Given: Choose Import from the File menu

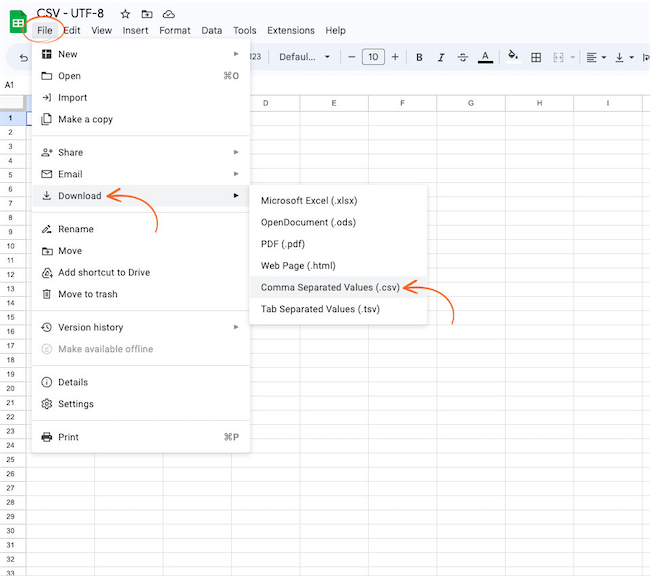Looking at the screenshot, I should (141, 97).
